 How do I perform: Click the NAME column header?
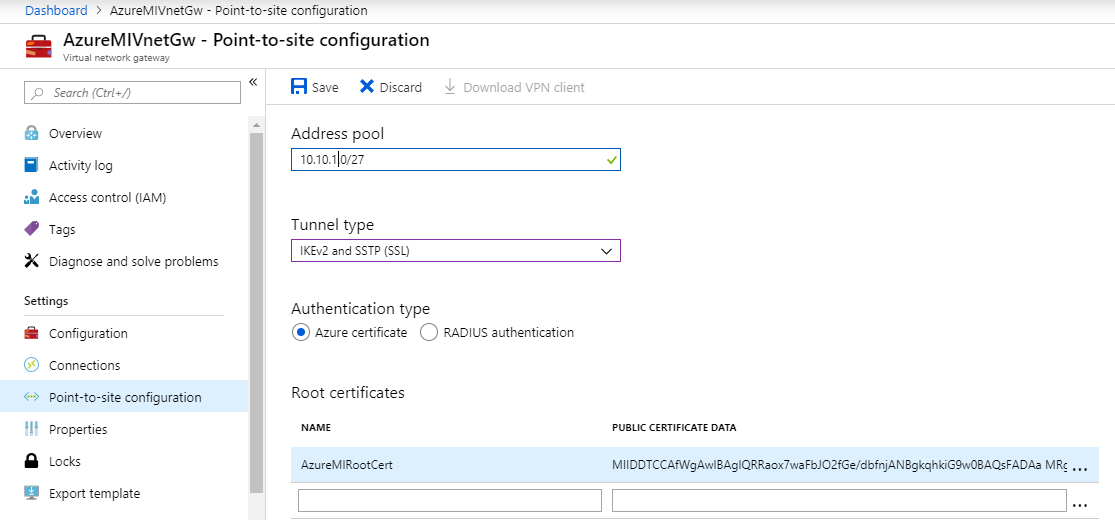point(316,428)
